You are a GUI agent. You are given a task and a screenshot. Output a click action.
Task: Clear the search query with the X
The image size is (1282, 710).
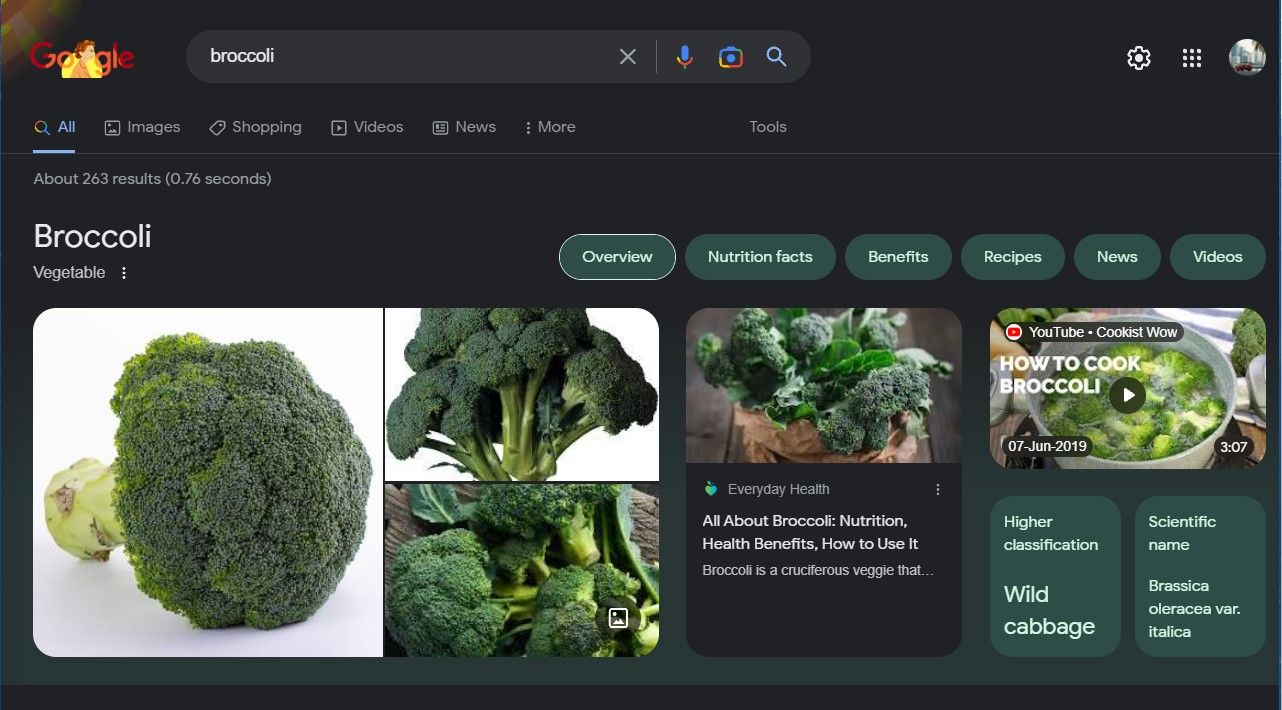[x=628, y=56]
